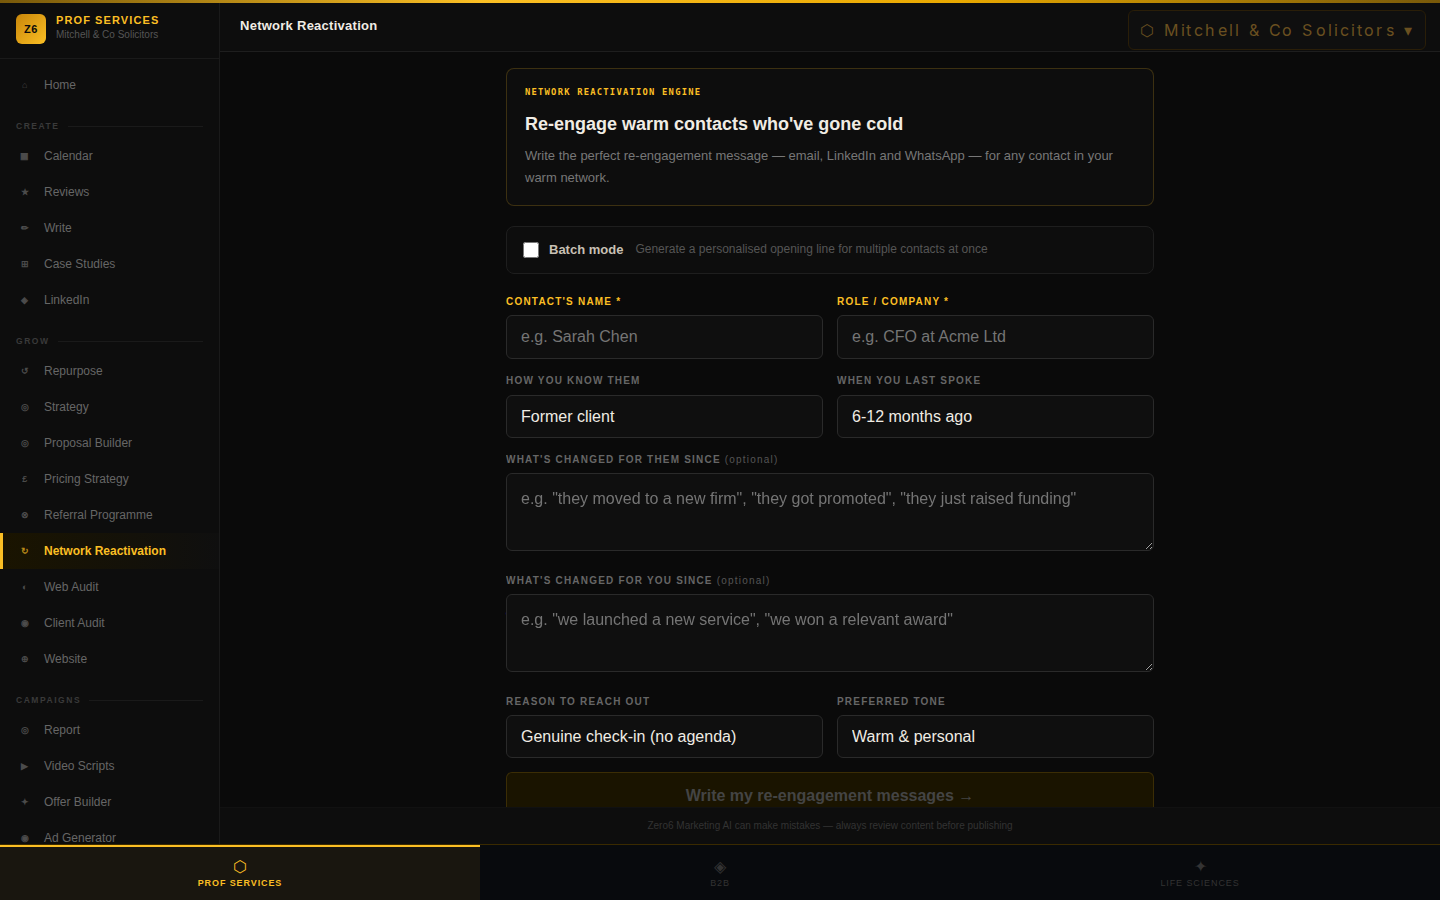1440x900 pixels.
Task: Open Reviews in sidebar
Action: [x=110, y=192]
